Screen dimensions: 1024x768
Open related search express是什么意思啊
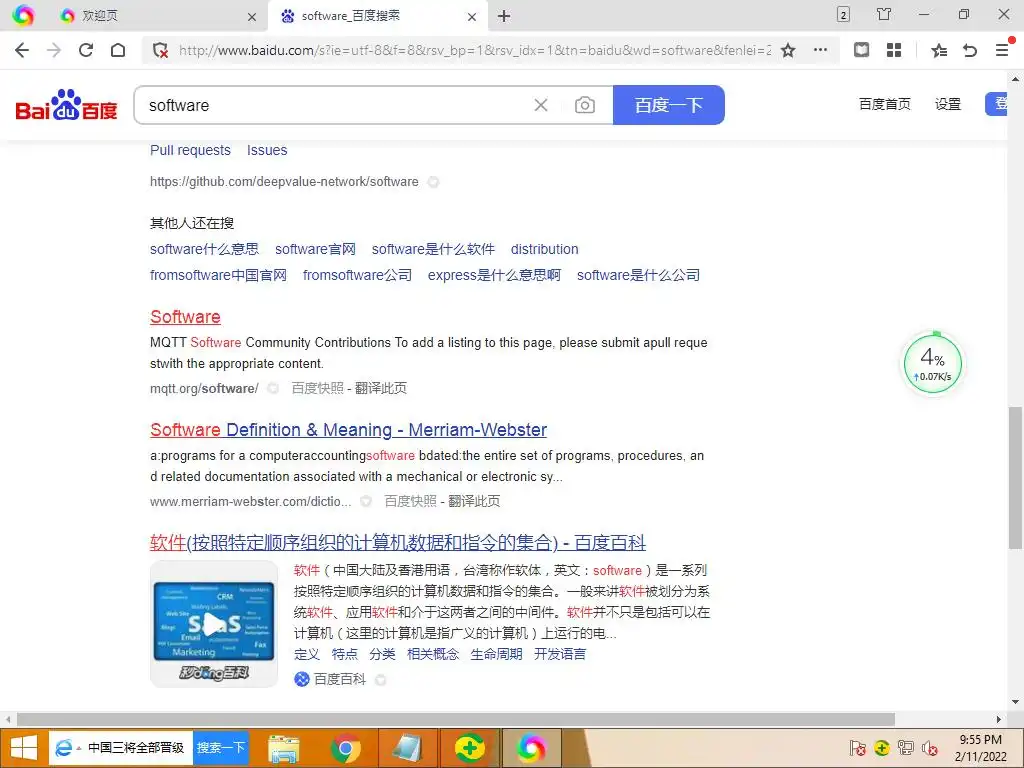[x=494, y=276]
